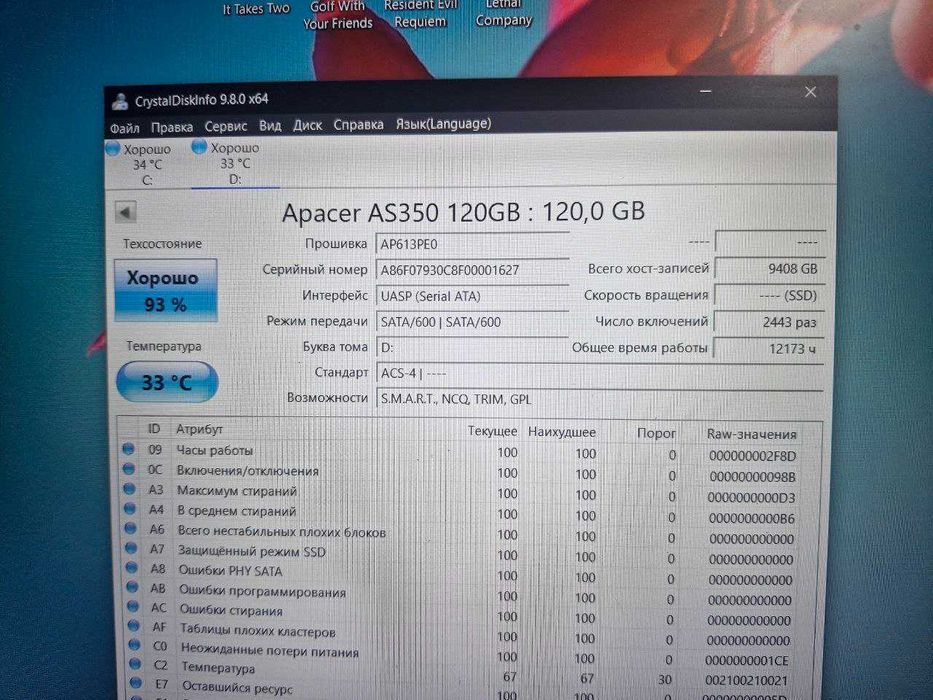The height and width of the screenshot is (700, 933).
Task: Click the serial number field A86F07930C8F00001627
Action: 472,270
